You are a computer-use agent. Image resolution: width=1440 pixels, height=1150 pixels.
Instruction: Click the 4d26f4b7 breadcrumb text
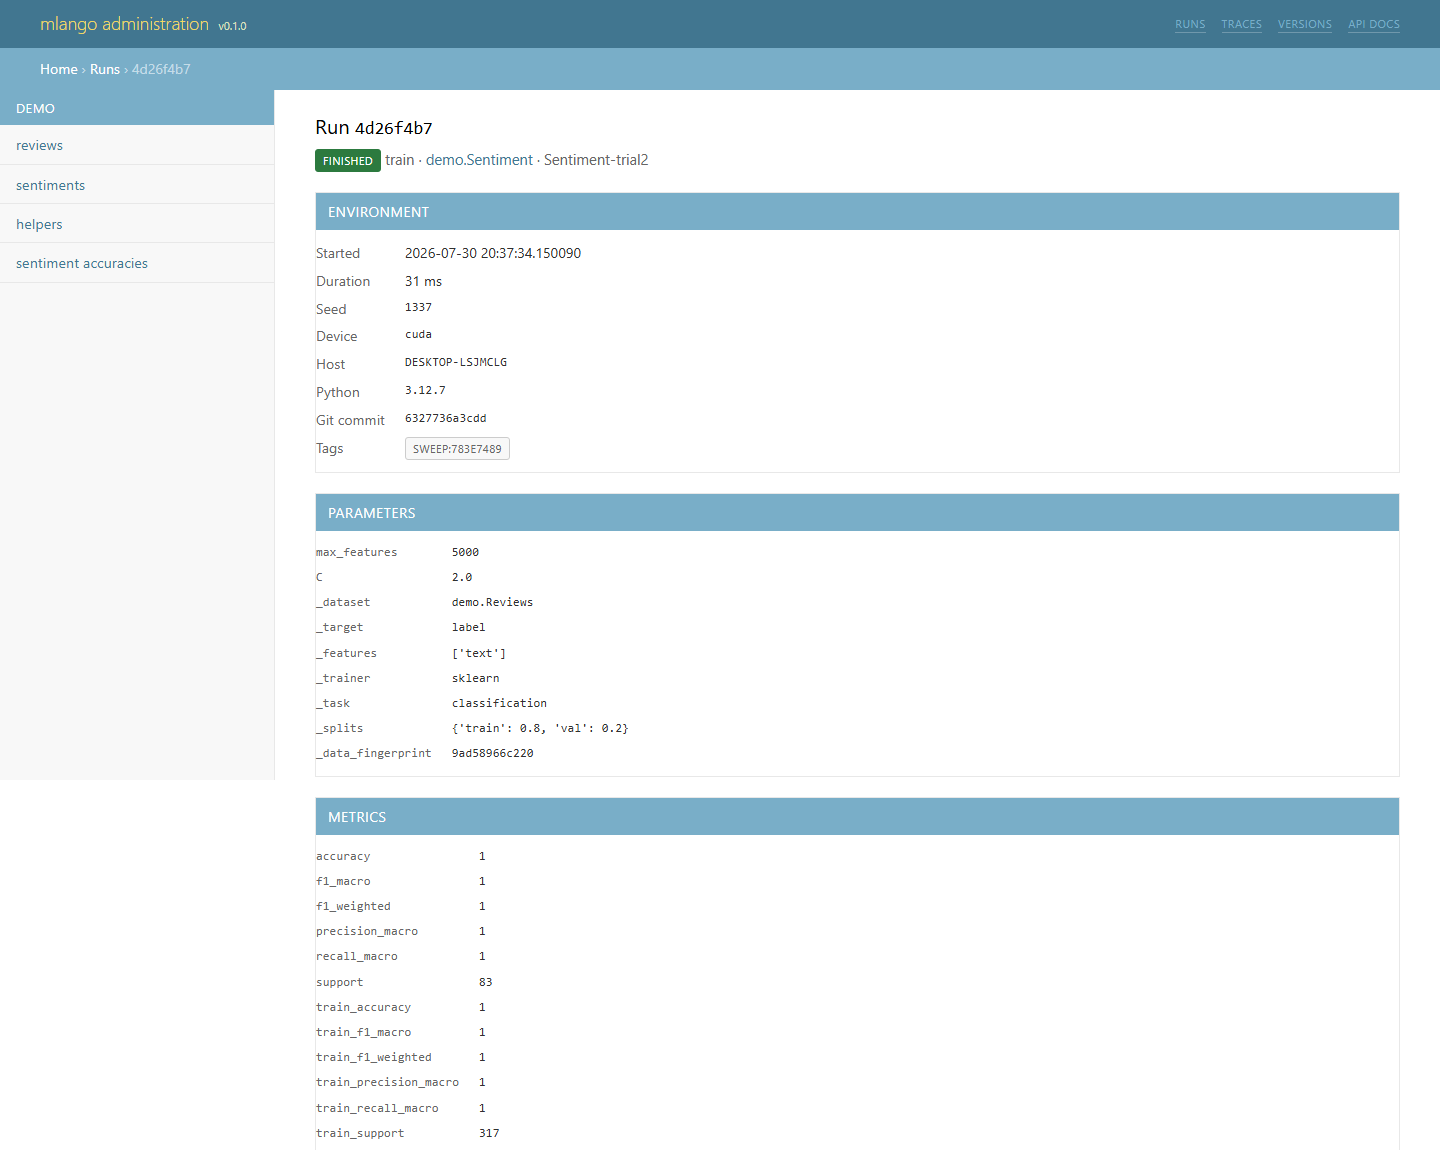[x=161, y=69]
